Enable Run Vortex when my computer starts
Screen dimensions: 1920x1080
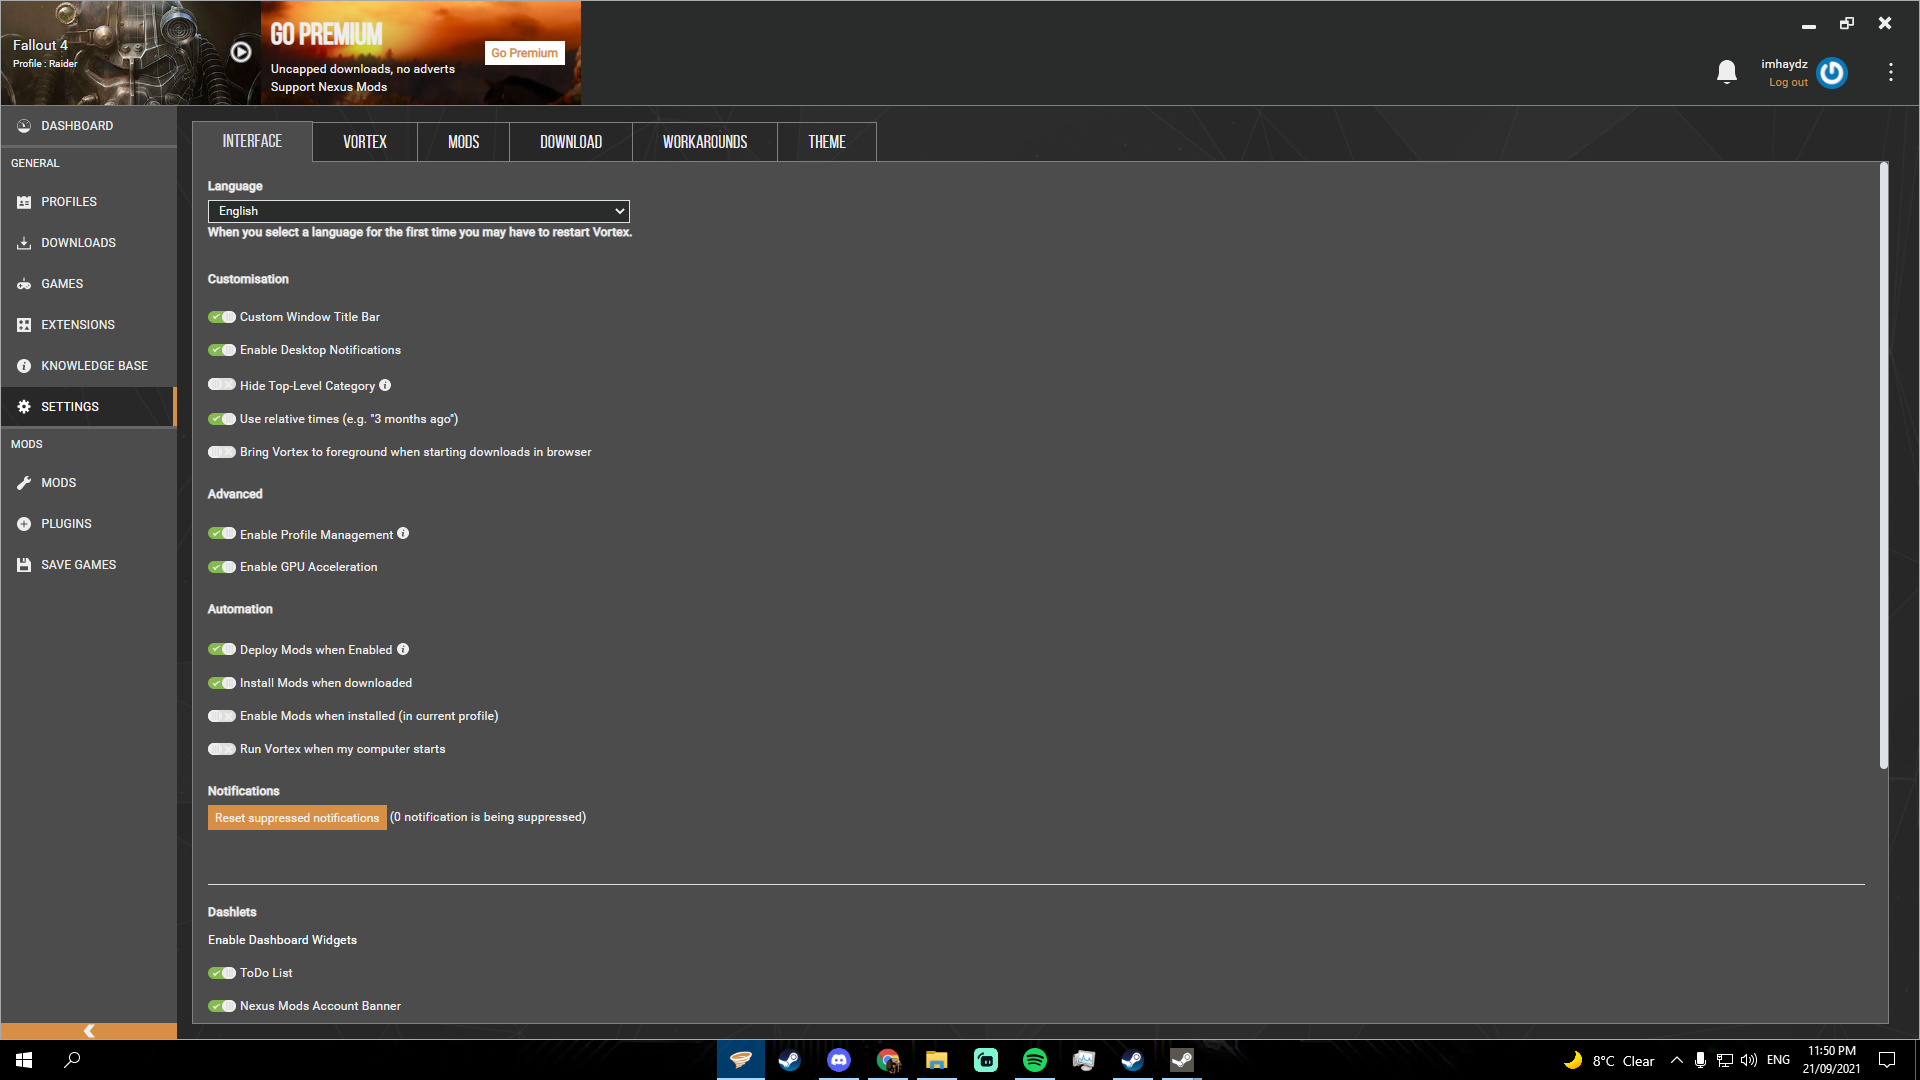tap(222, 749)
